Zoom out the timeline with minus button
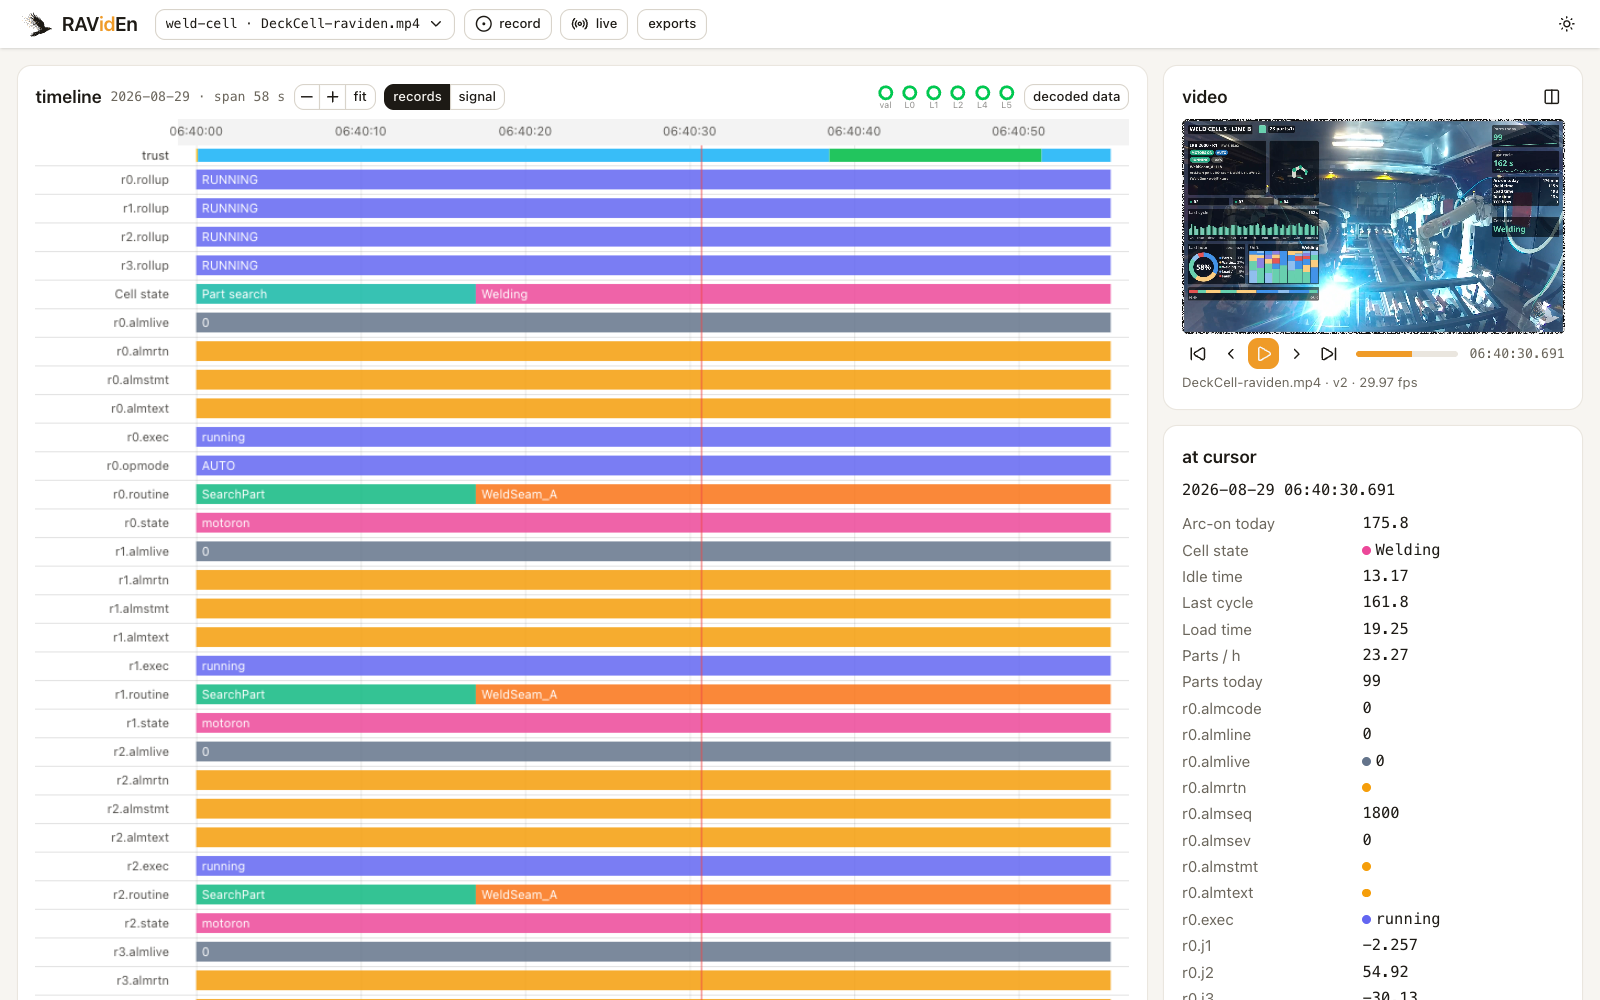This screenshot has height=1000, width=1600. pos(307,97)
